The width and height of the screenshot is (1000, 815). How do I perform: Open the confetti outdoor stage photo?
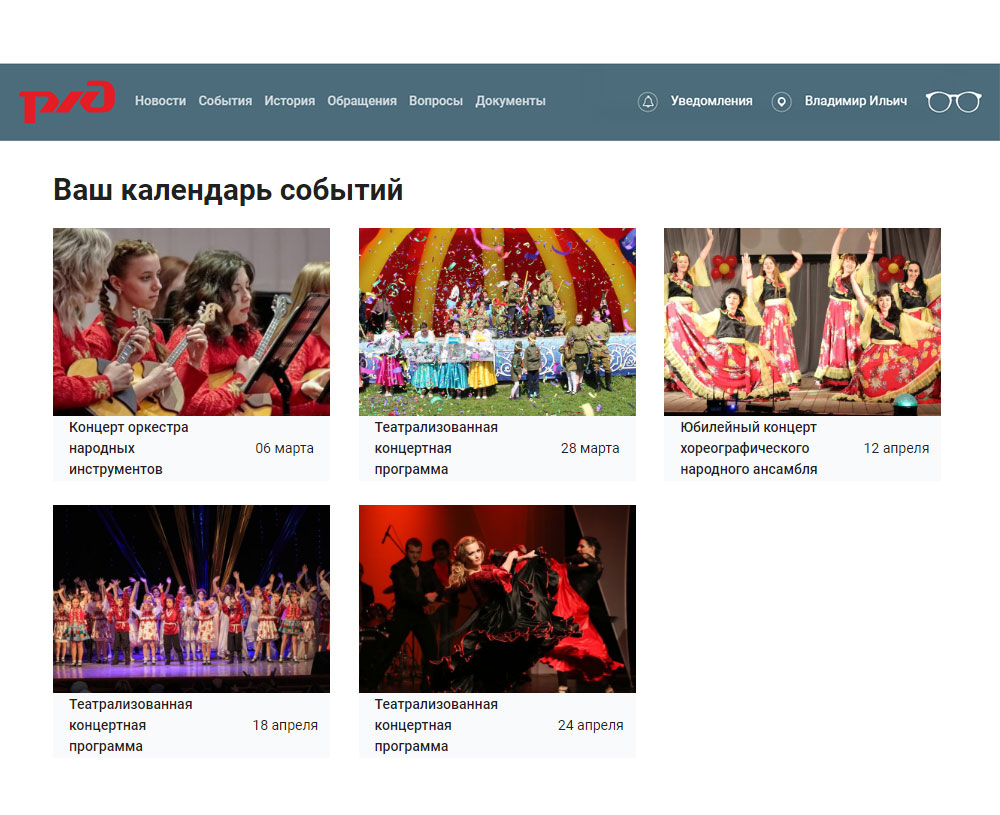tap(497, 321)
